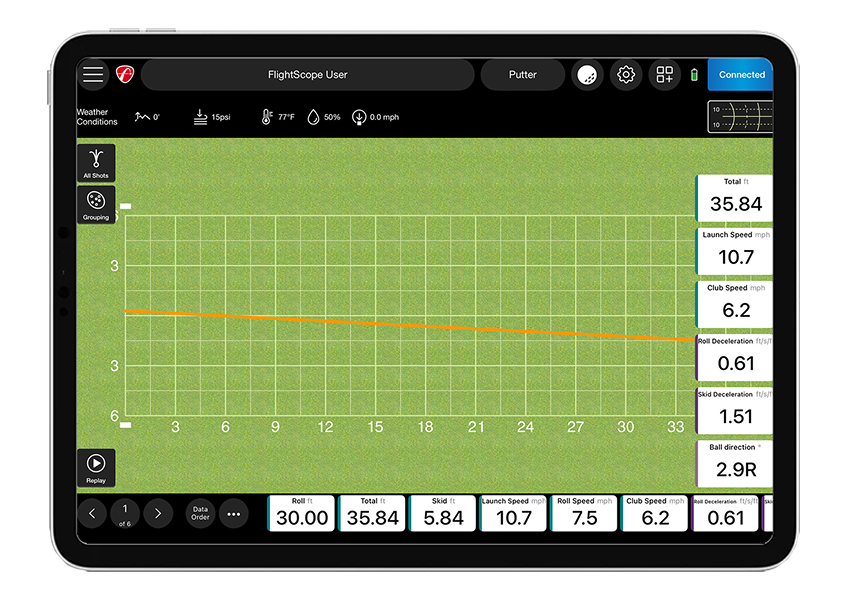Image resolution: width=850 pixels, height=600 pixels.
Task: Open the three-dots more options
Action: click(x=233, y=514)
